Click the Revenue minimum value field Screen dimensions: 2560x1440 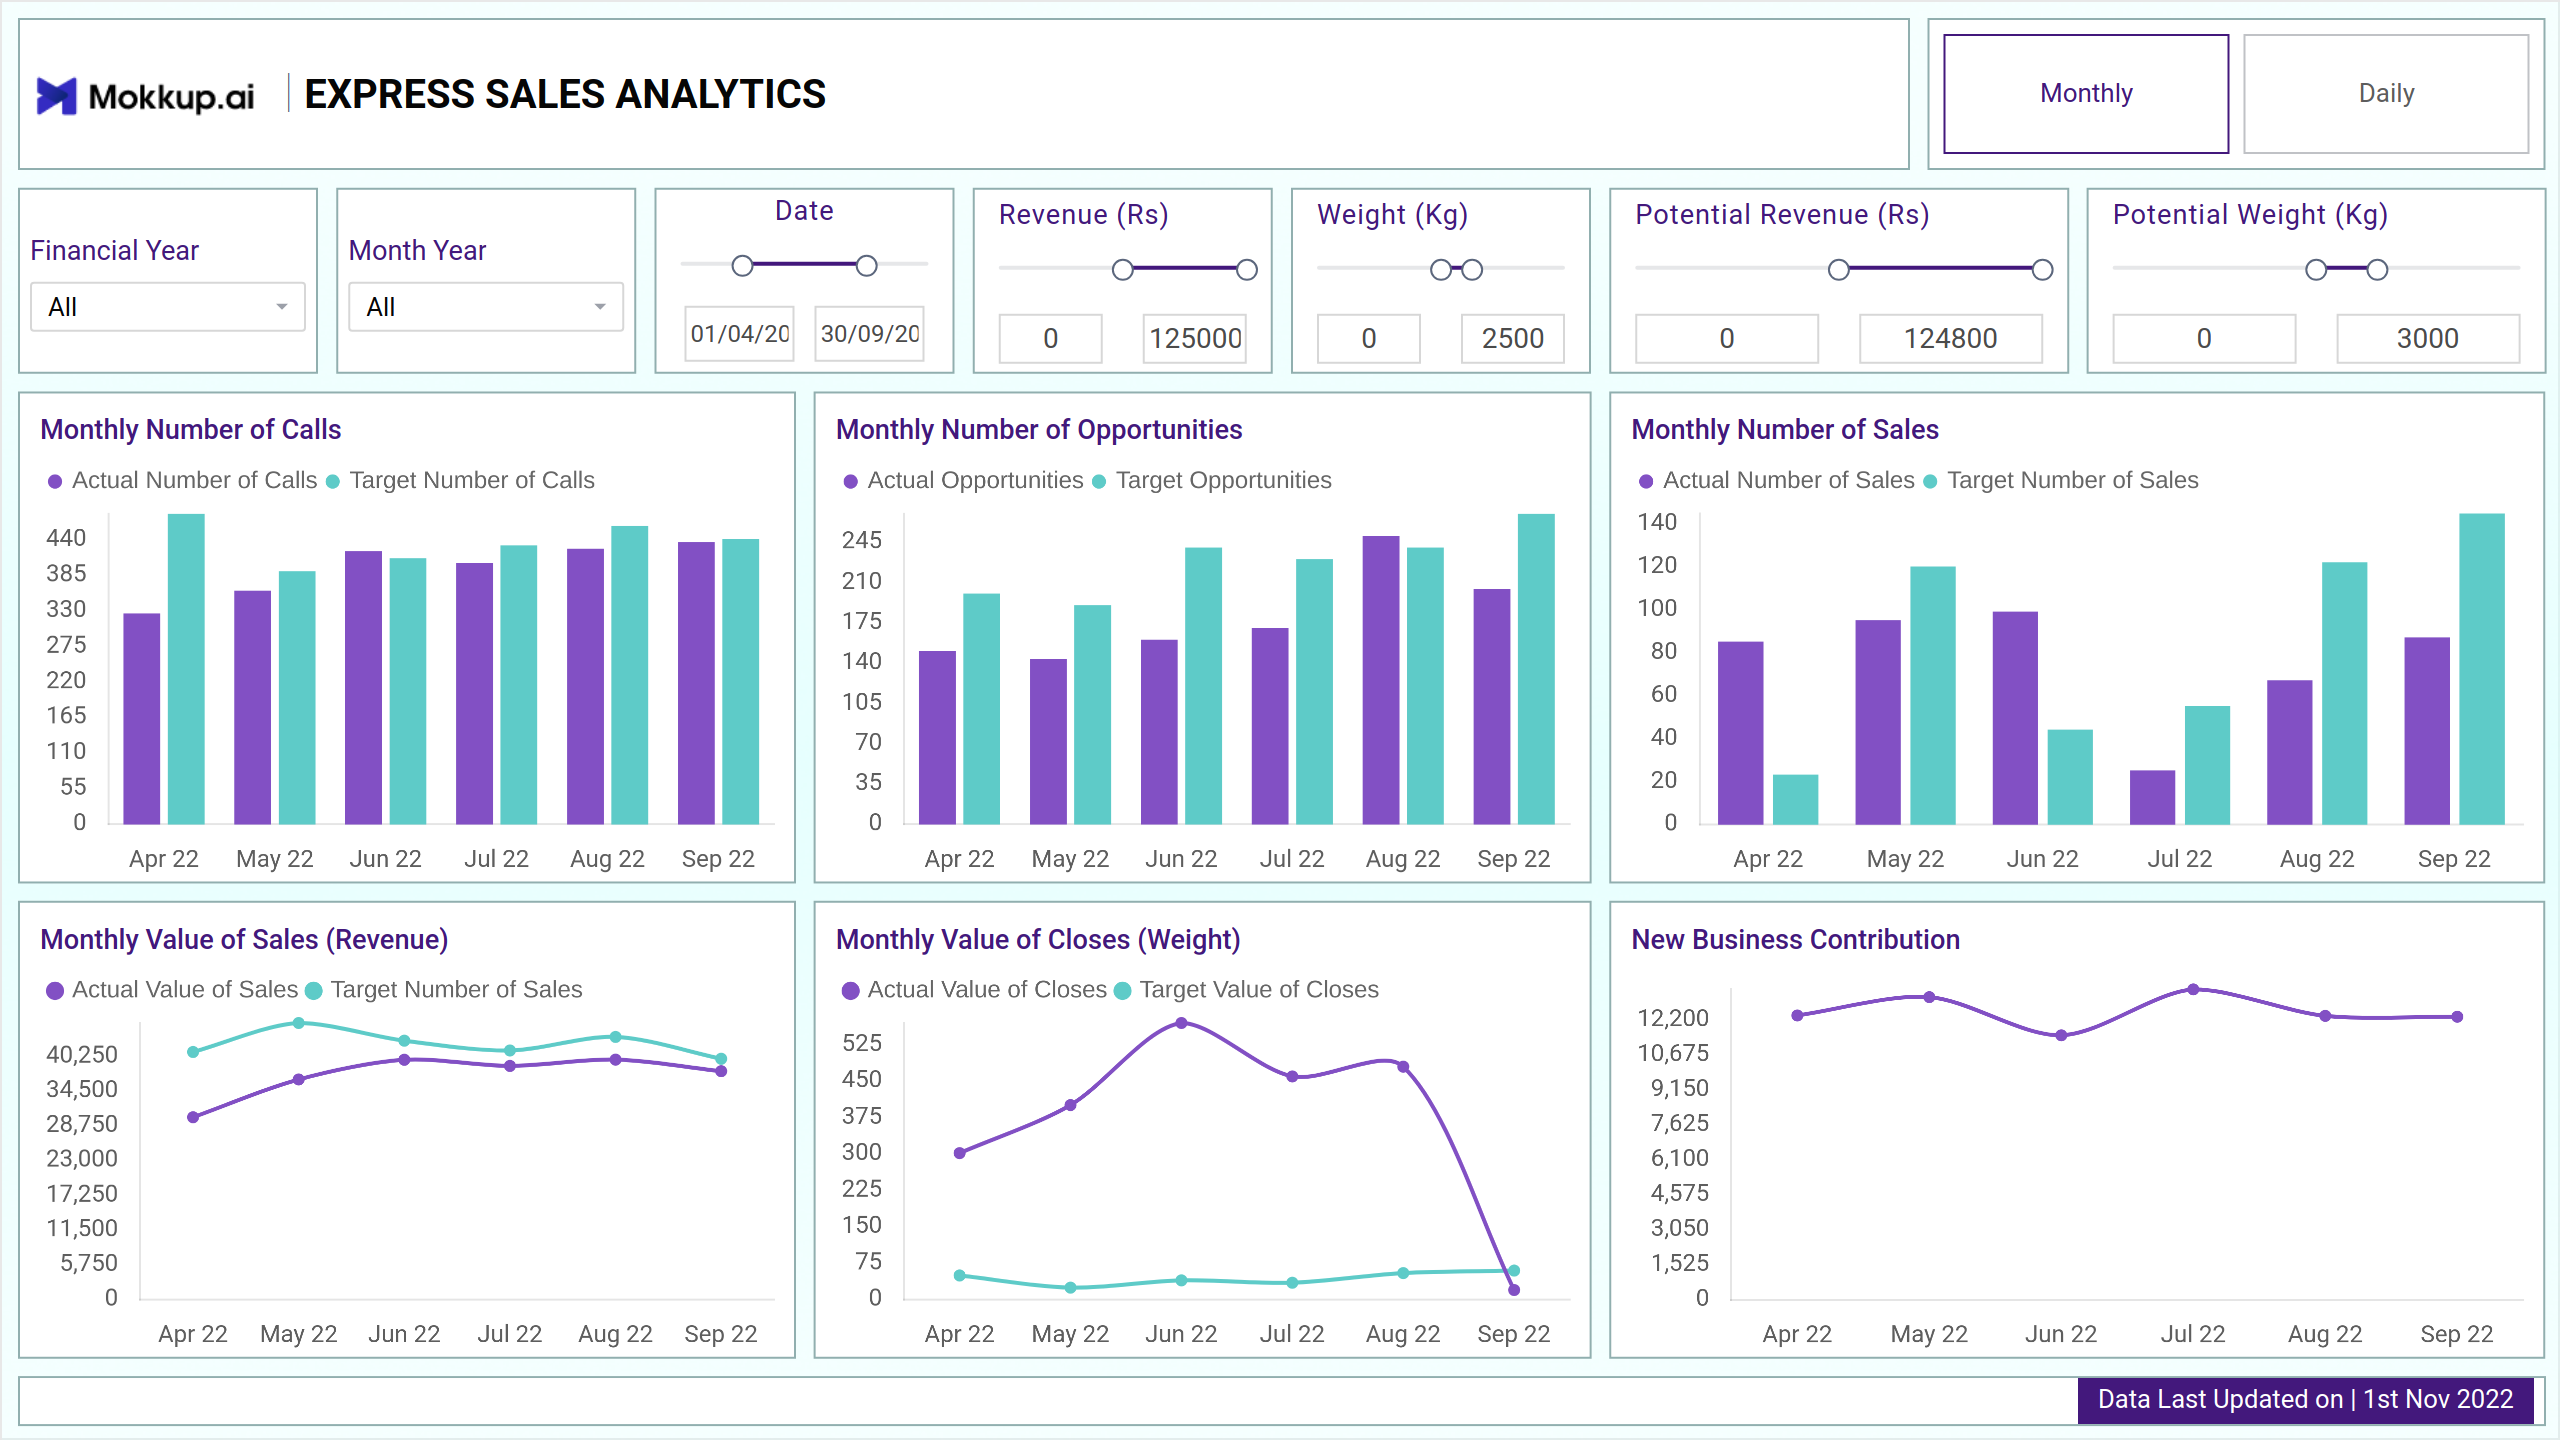[x=1051, y=339]
